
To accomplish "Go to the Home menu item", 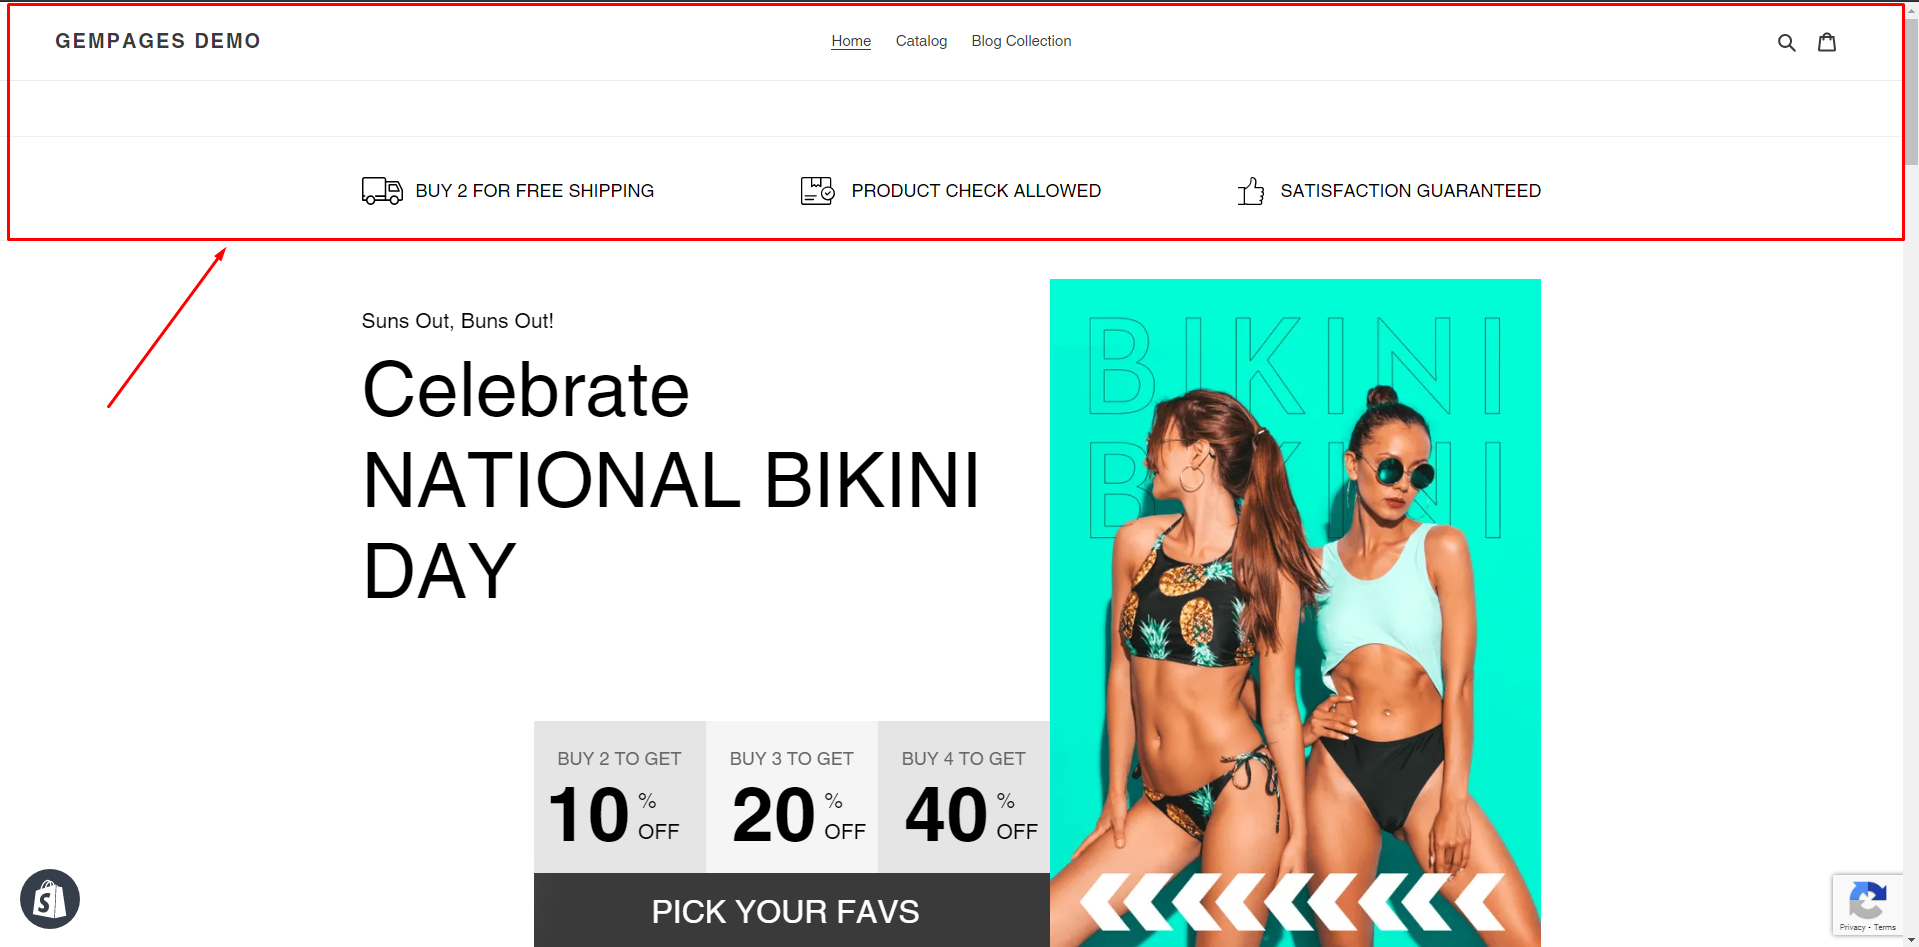I will tap(851, 41).
